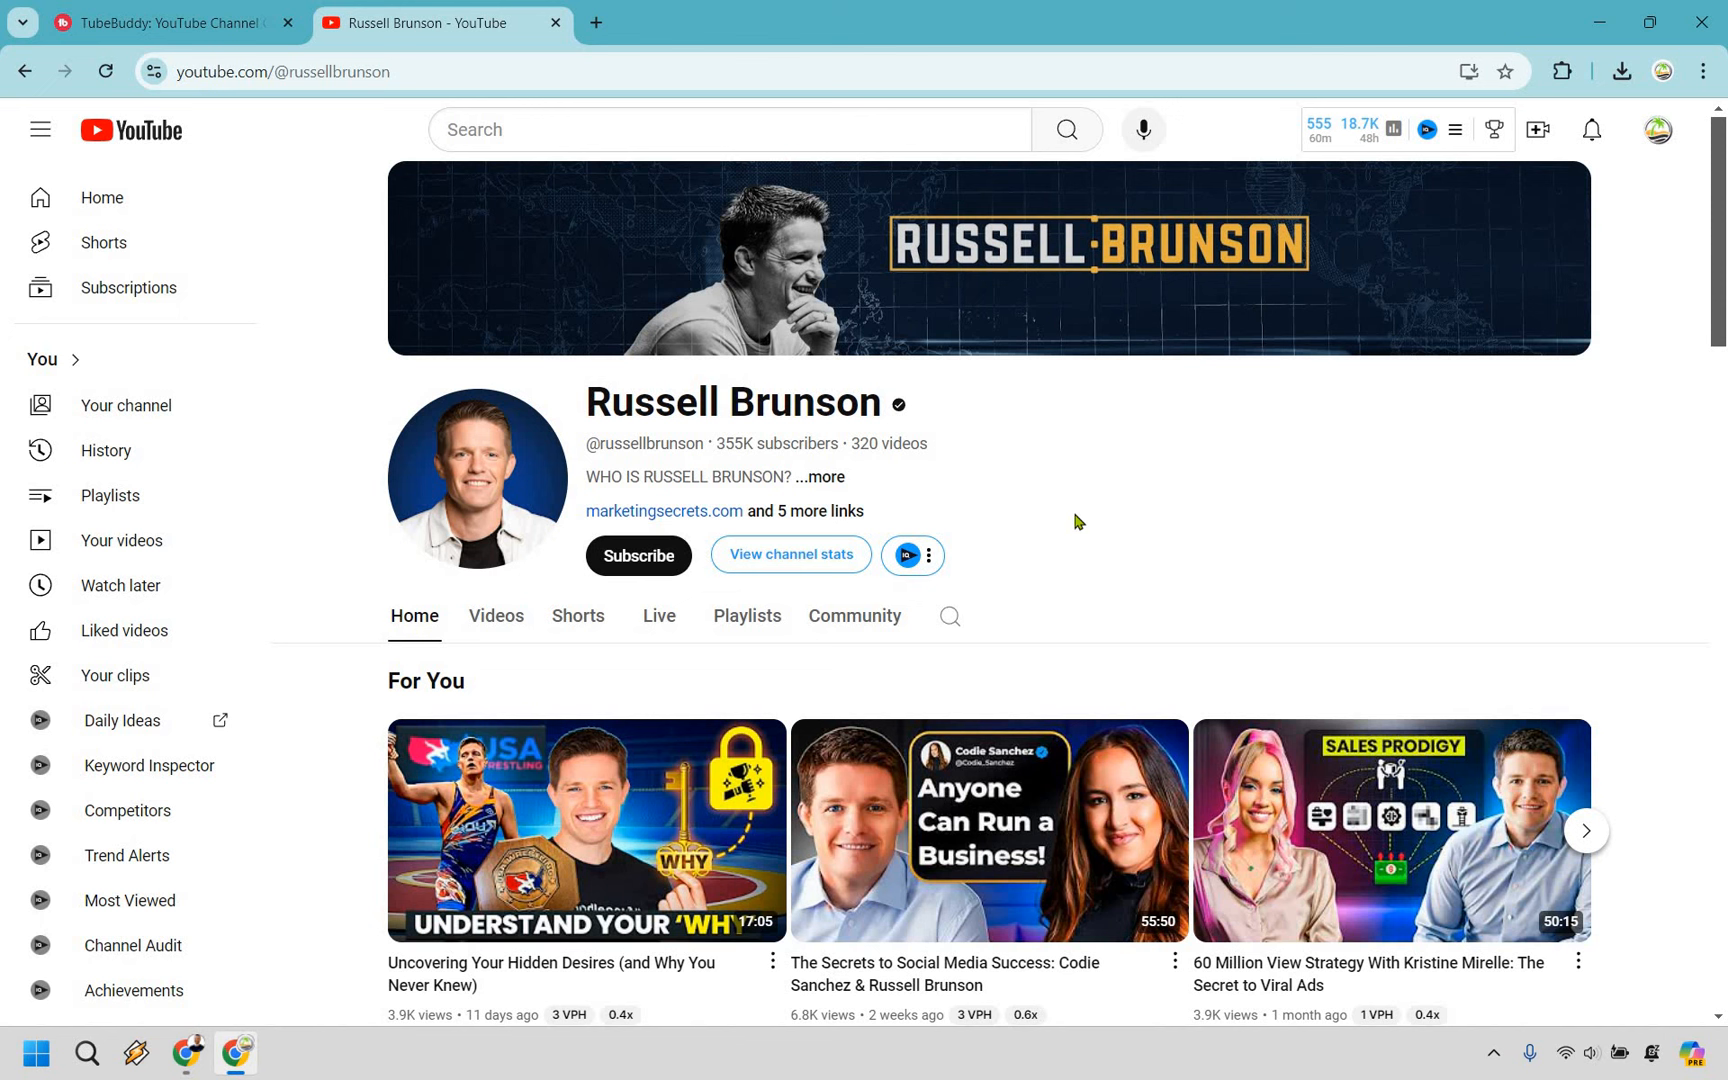Reload the page
The image size is (1728, 1080).
[106, 72]
